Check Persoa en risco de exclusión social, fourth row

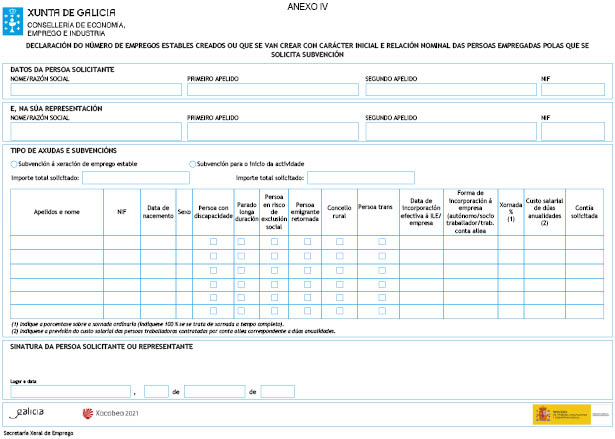[273, 284]
